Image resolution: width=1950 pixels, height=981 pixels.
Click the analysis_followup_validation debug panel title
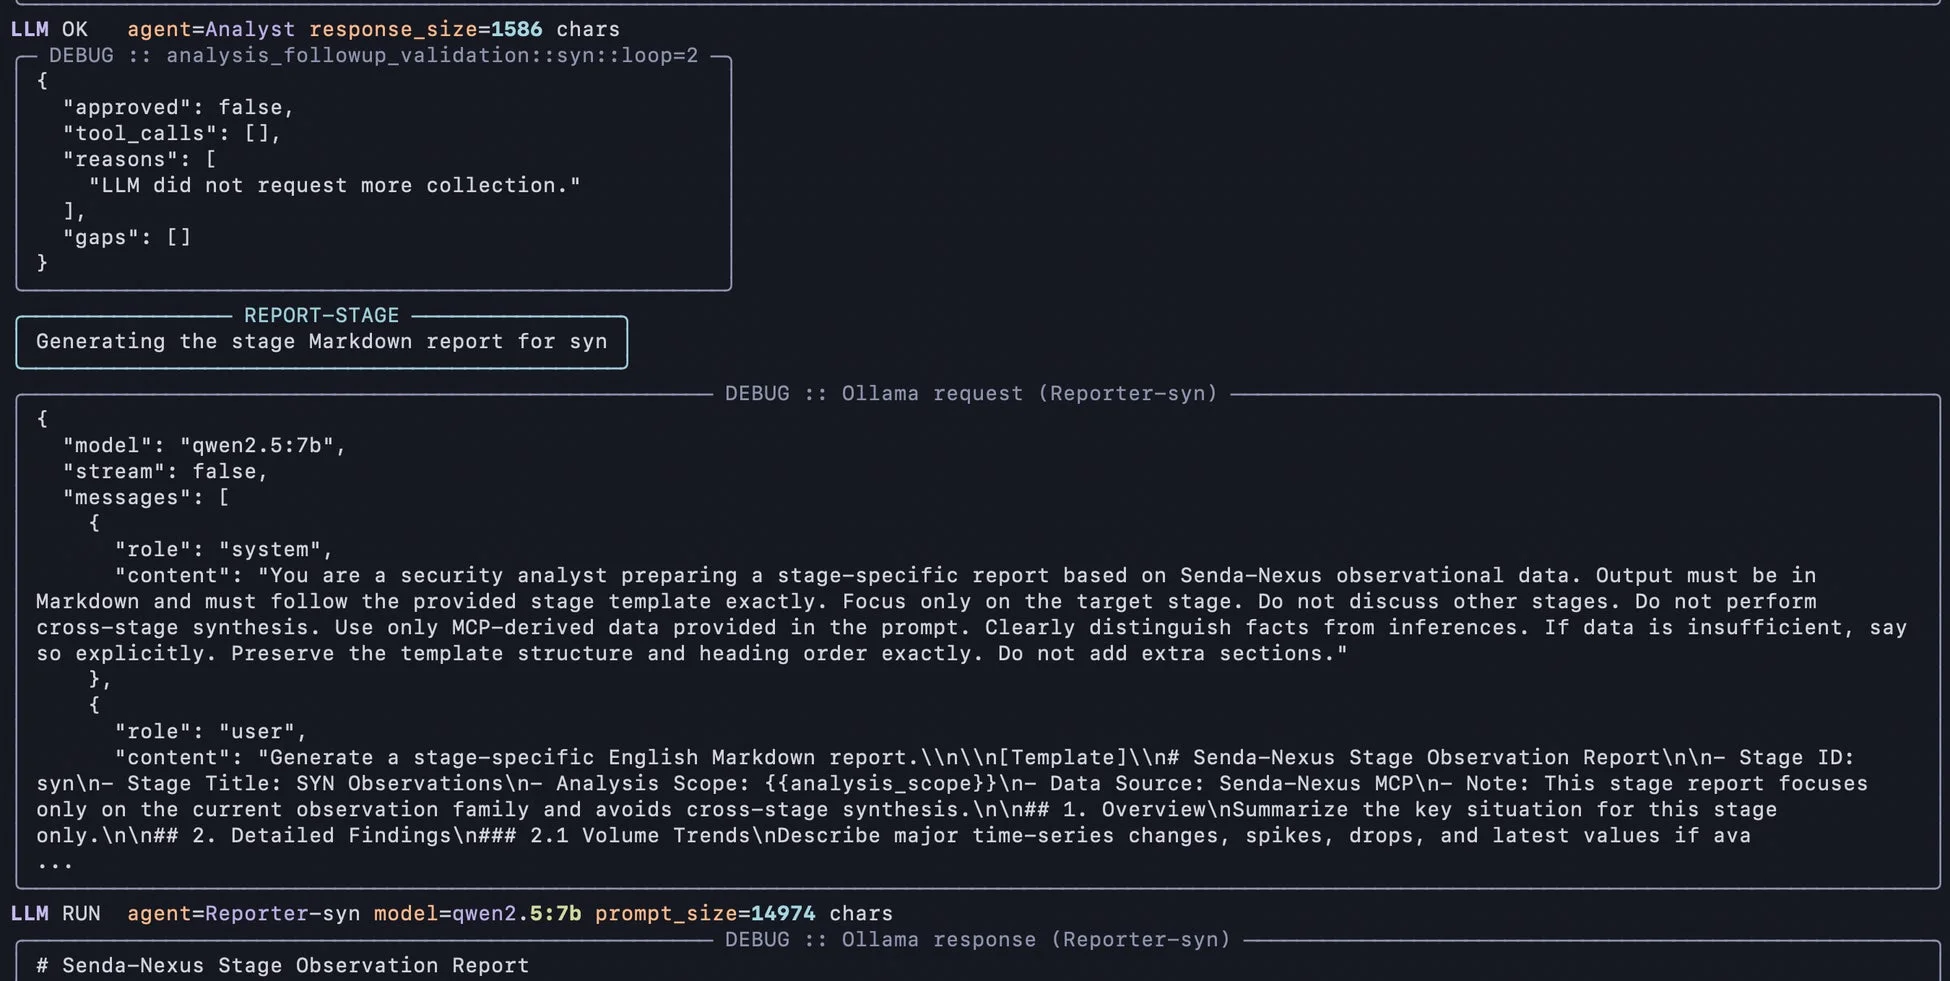(x=373, y=56)
